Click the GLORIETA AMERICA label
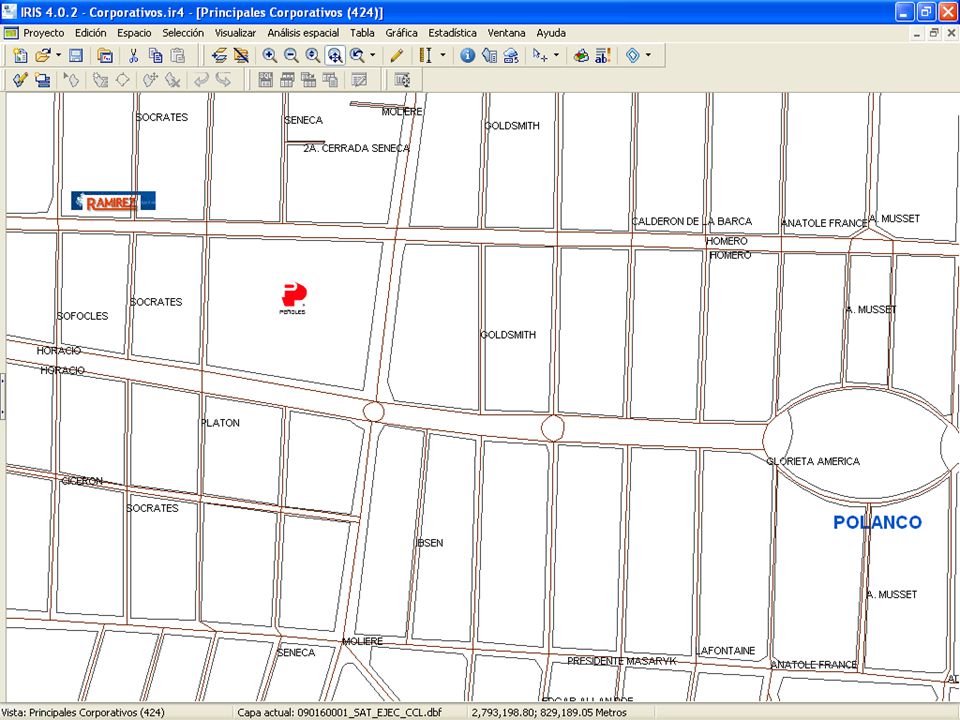 point(813,461)
